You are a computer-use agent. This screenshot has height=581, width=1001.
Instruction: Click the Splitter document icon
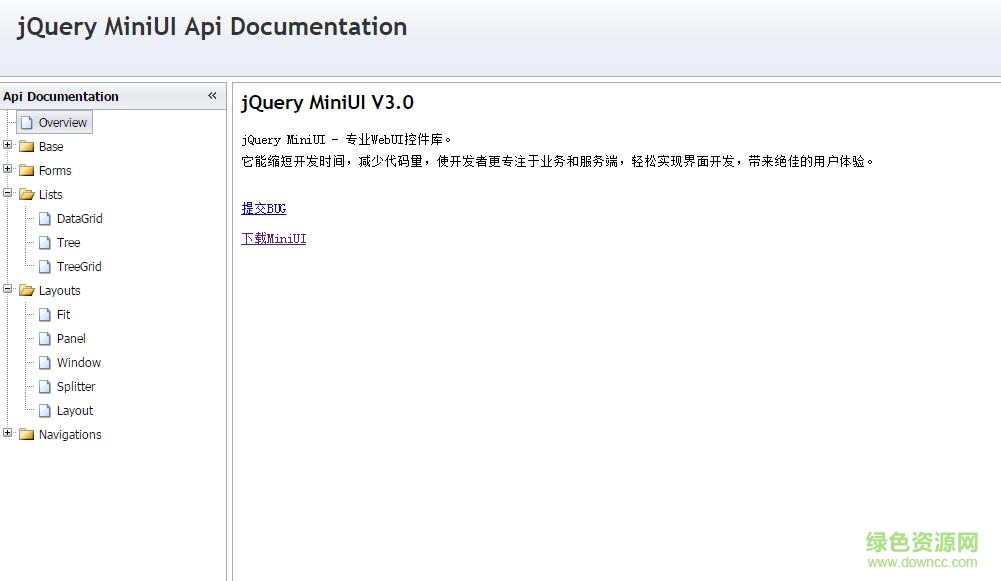click(45, 386)
